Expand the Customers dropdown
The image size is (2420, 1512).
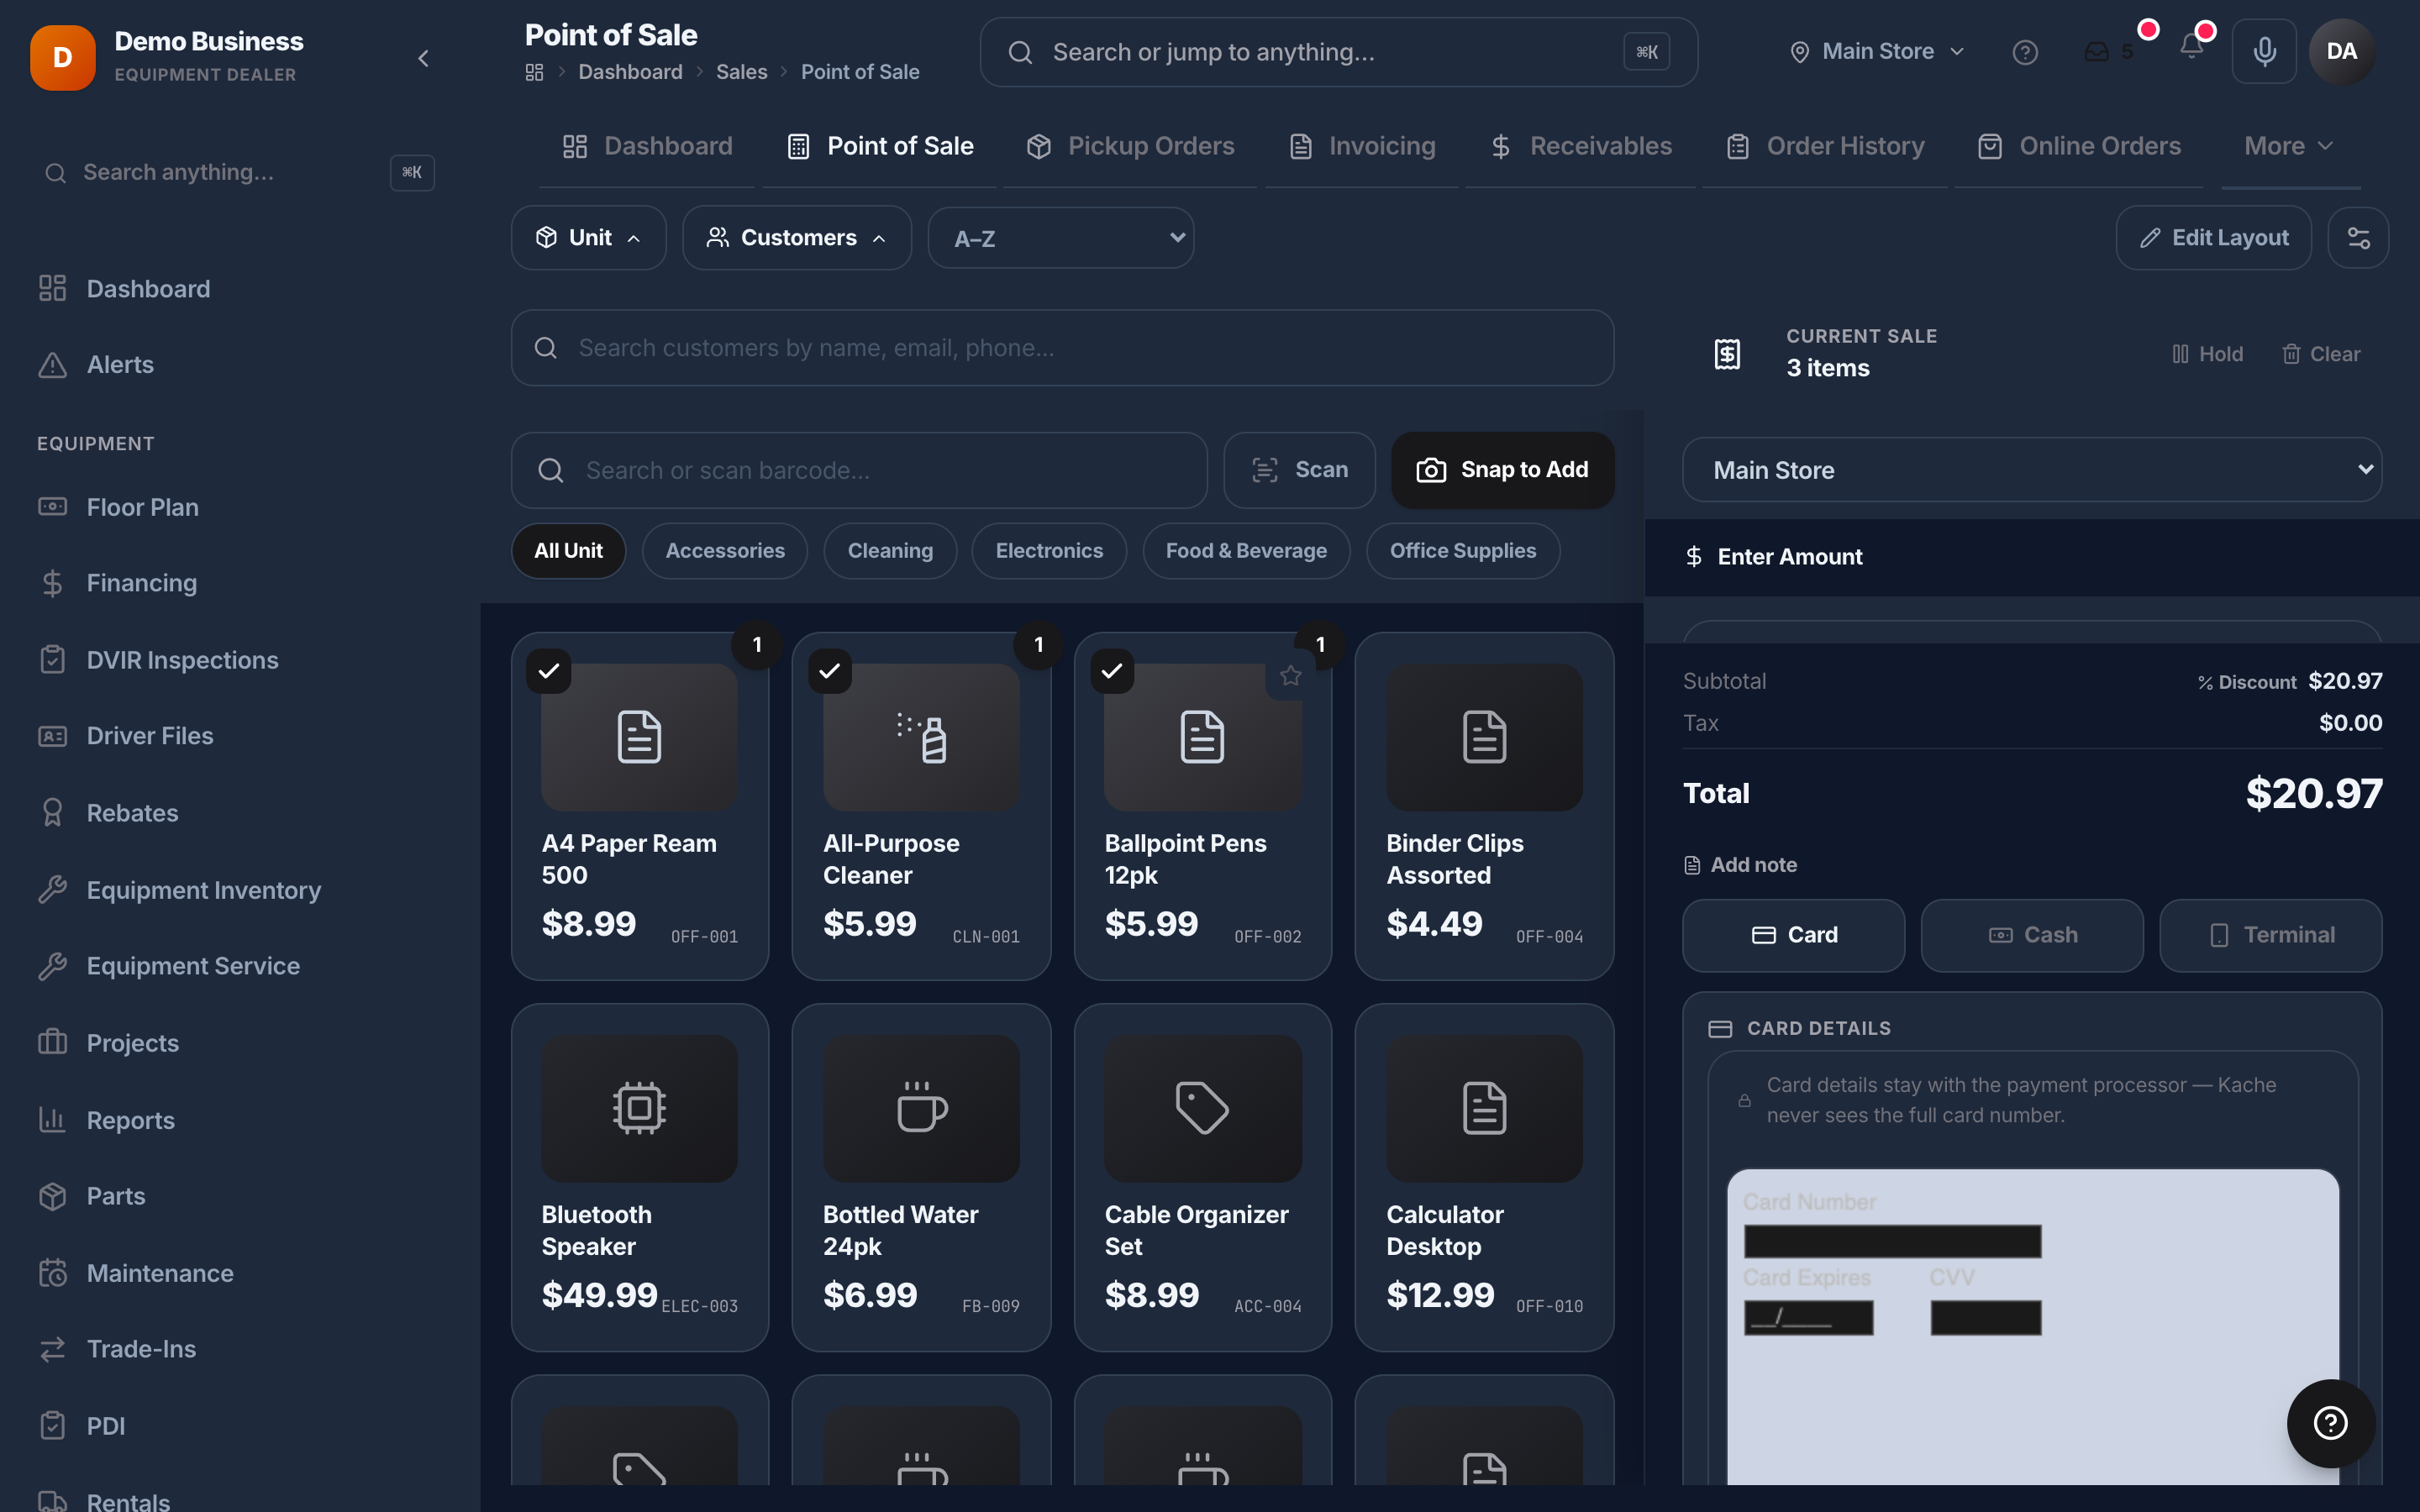(796, 238)
